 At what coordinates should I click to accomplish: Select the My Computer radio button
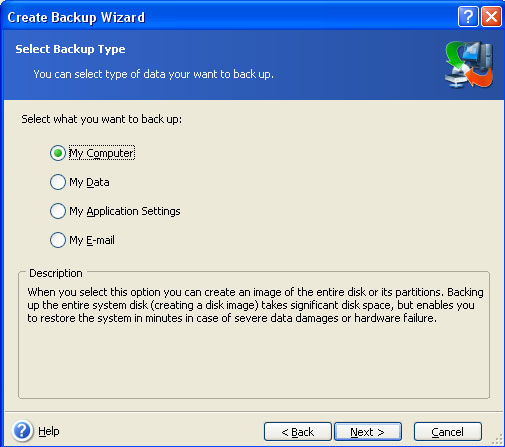[x=58, y=153]
